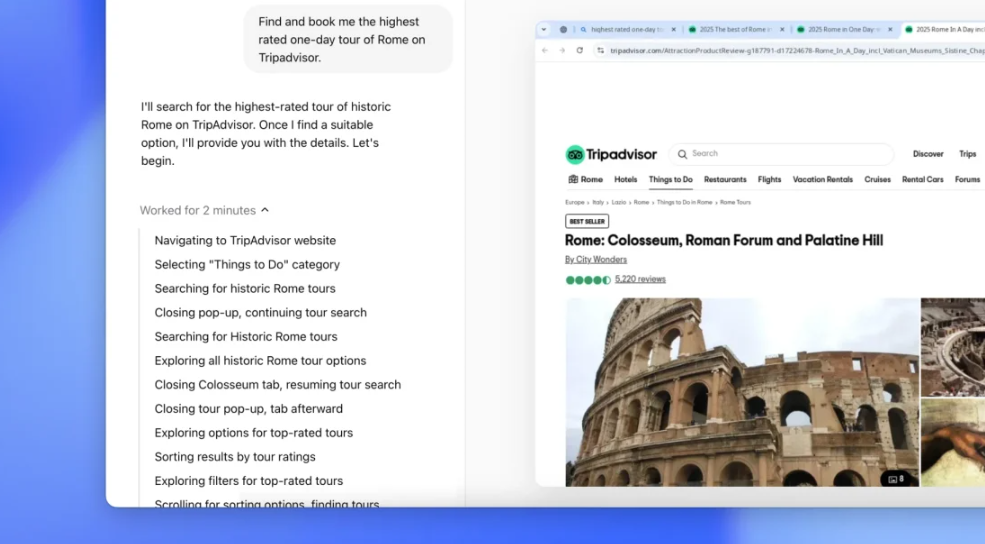Viewport: 985px width, 544px height.
Task: Close the '2025 The best of Rome' tab
Action: point(782,30)
